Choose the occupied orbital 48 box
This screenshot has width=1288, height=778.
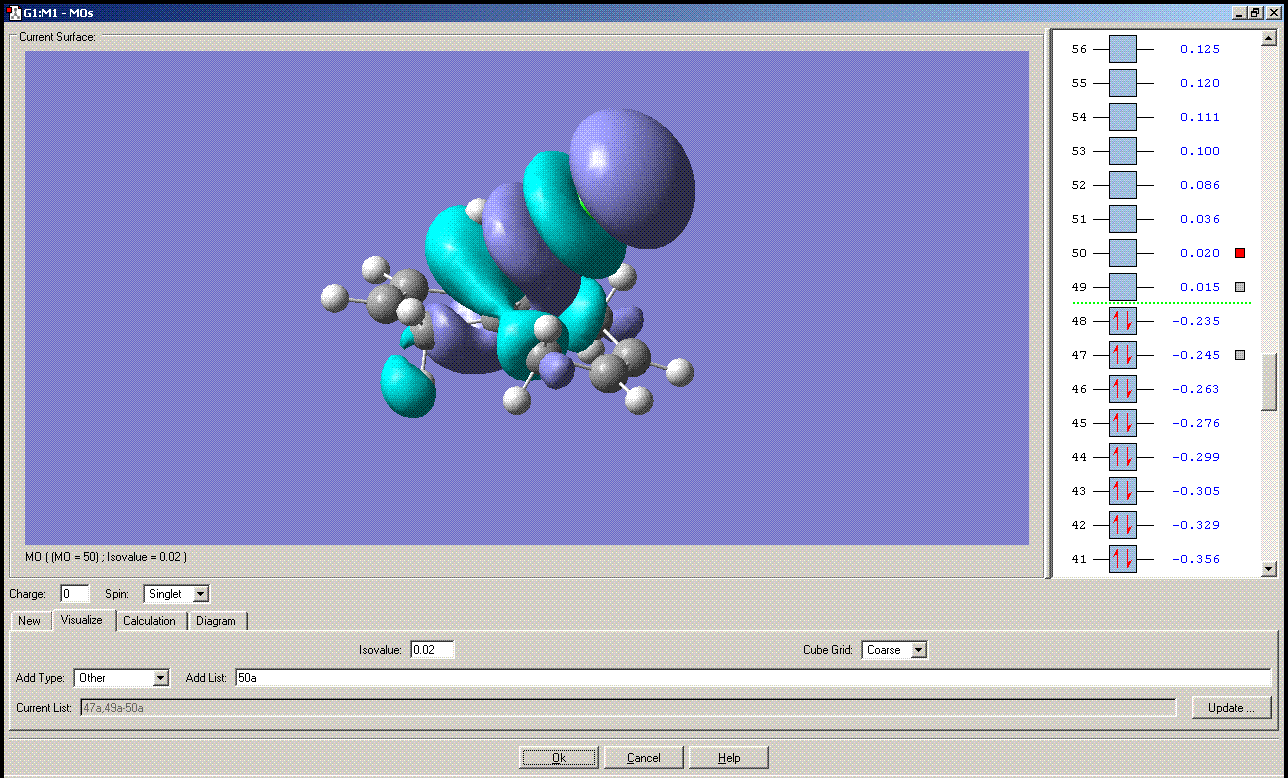[1123, 321]
